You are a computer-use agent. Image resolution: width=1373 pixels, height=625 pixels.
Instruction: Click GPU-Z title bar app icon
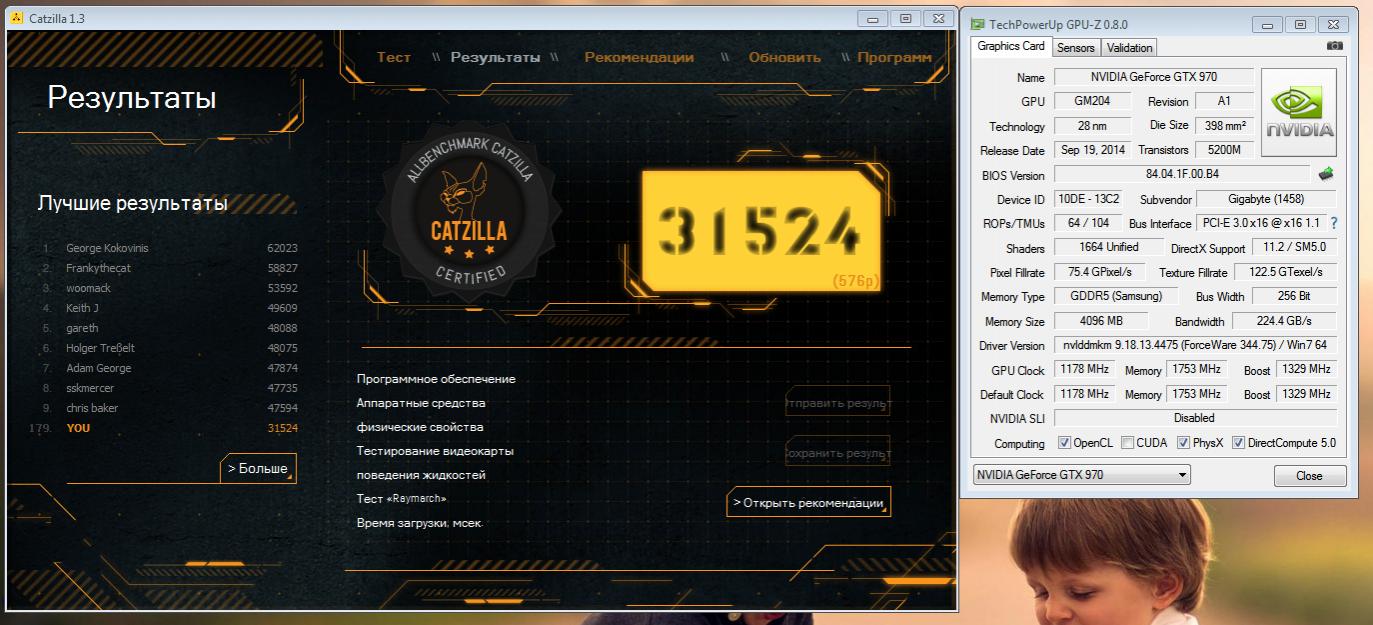point(978,24)
